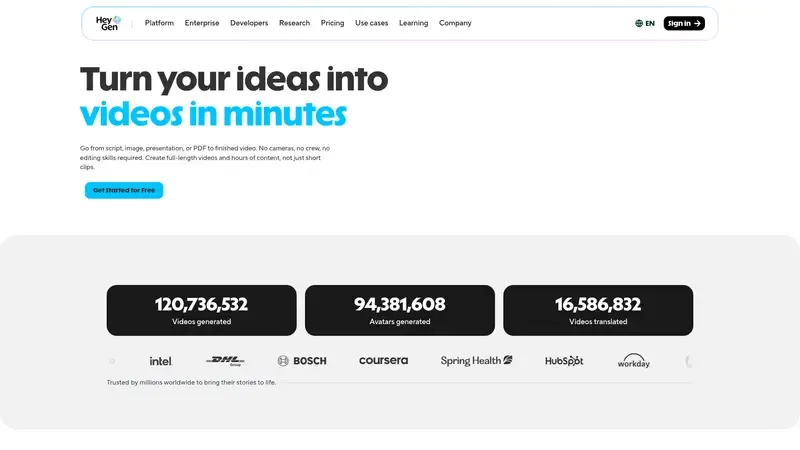
Task: Click the HubSpot logo
Action: tap(564, 361)
